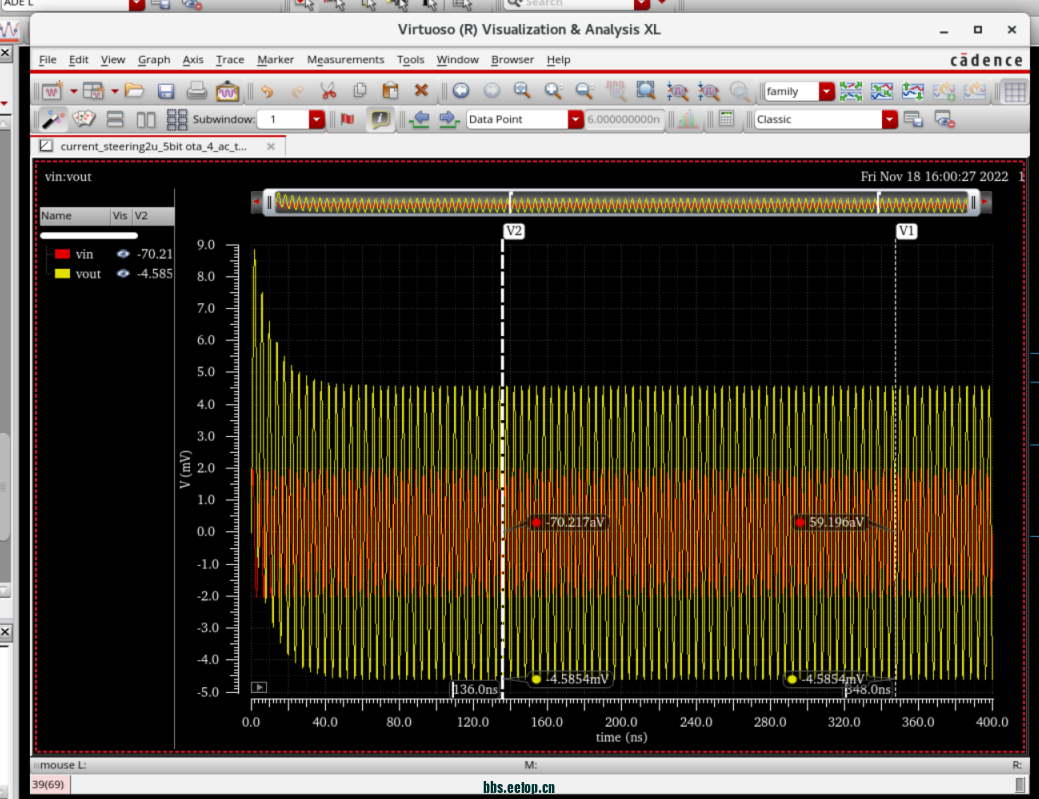This screenshot has height=799, width=1039.
Task: Click the undo arrow icon
Action: 267,91
